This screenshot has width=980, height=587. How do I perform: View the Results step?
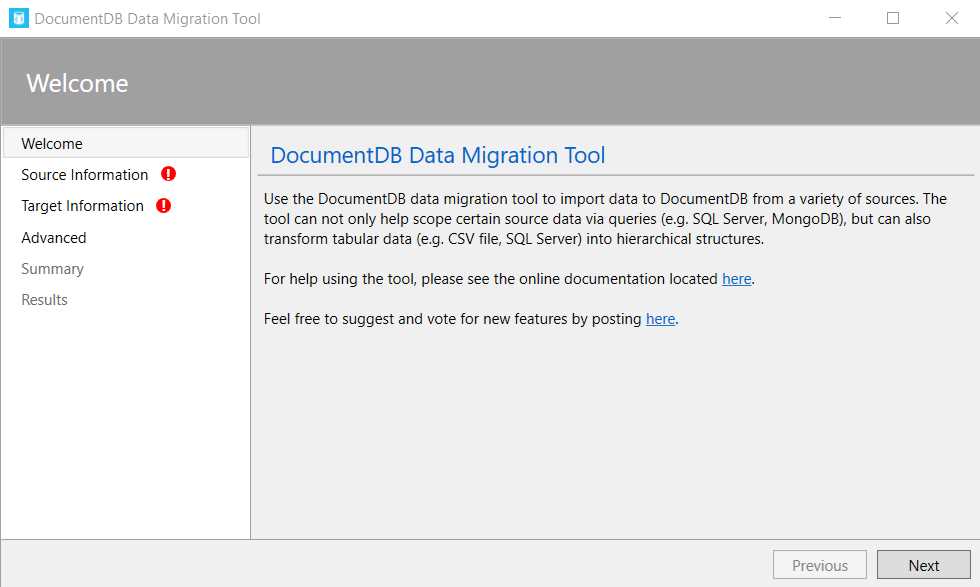tap(44, 300)
